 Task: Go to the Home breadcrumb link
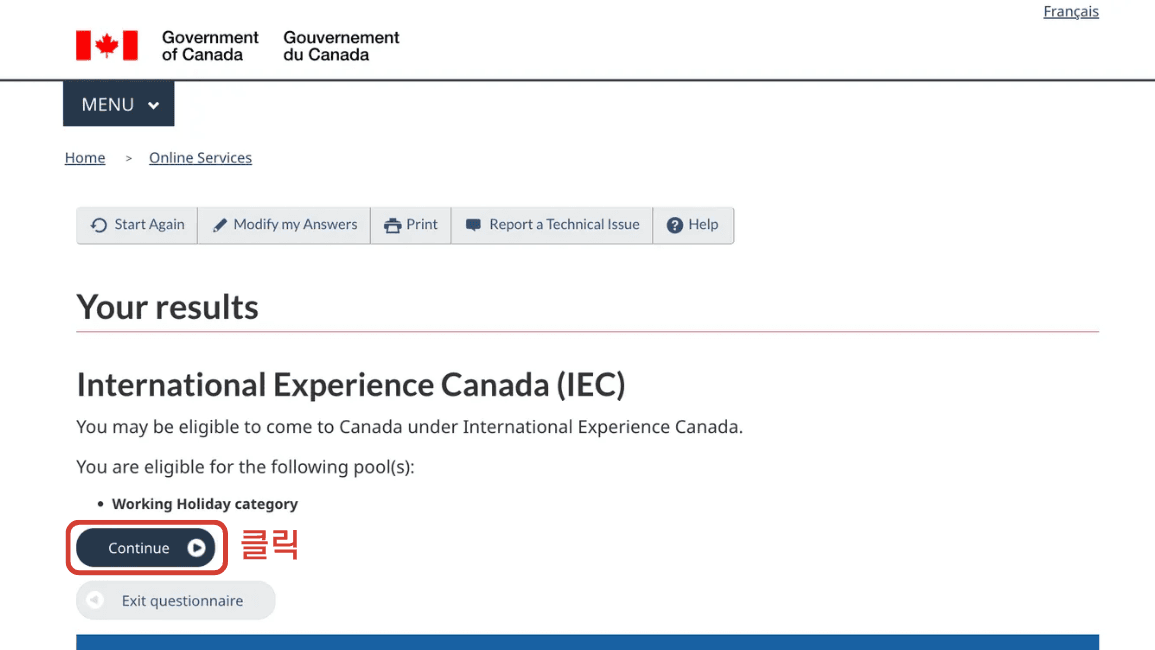tap(85, 158)
